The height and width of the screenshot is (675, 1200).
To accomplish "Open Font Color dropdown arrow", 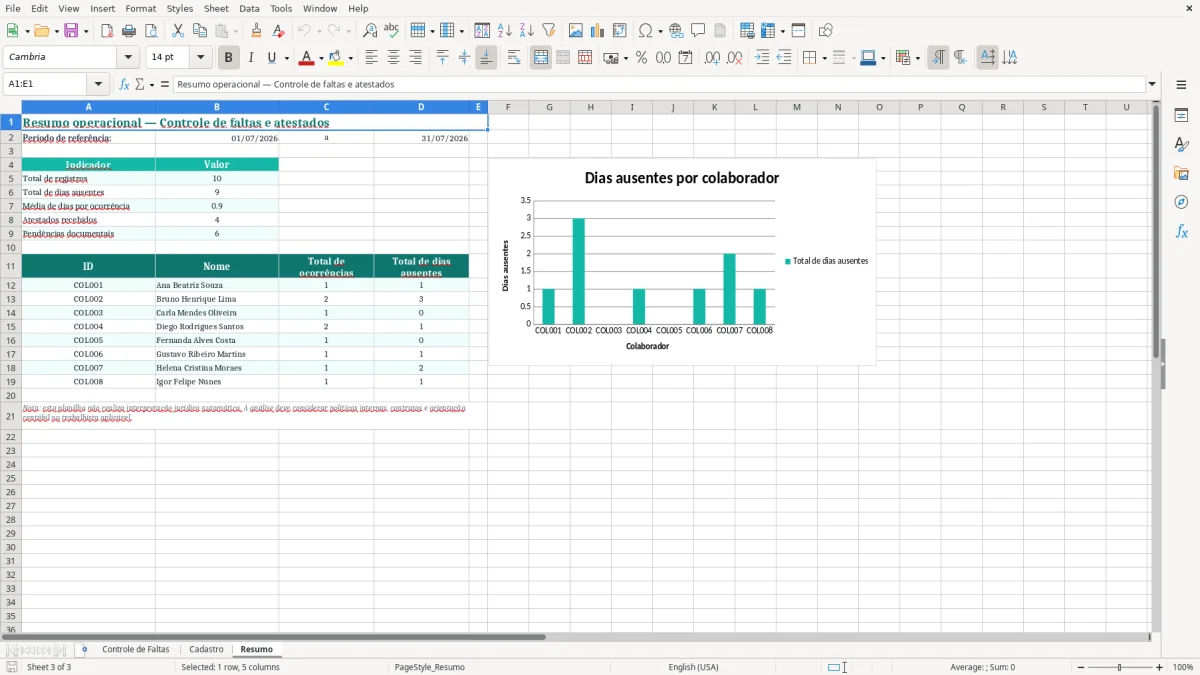I will pos(321,58).
